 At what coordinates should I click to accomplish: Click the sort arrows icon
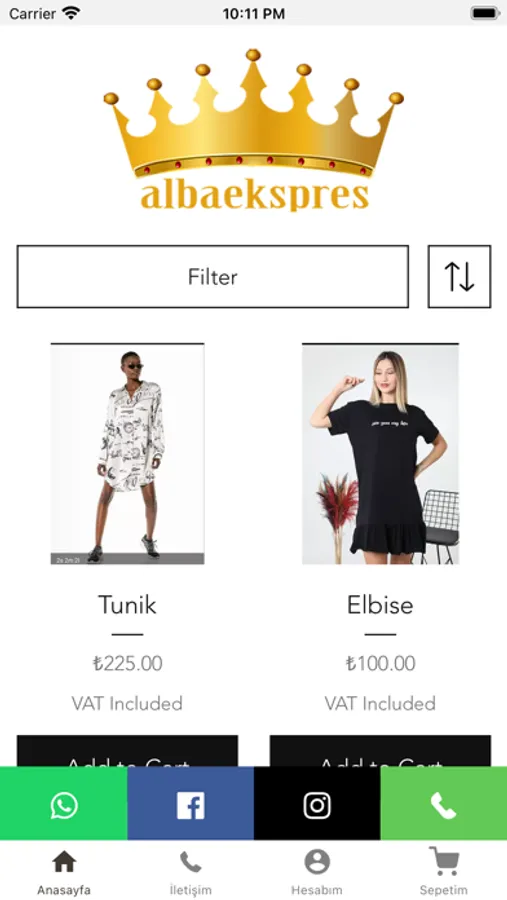pyautogui.click(x=459, y=277)
